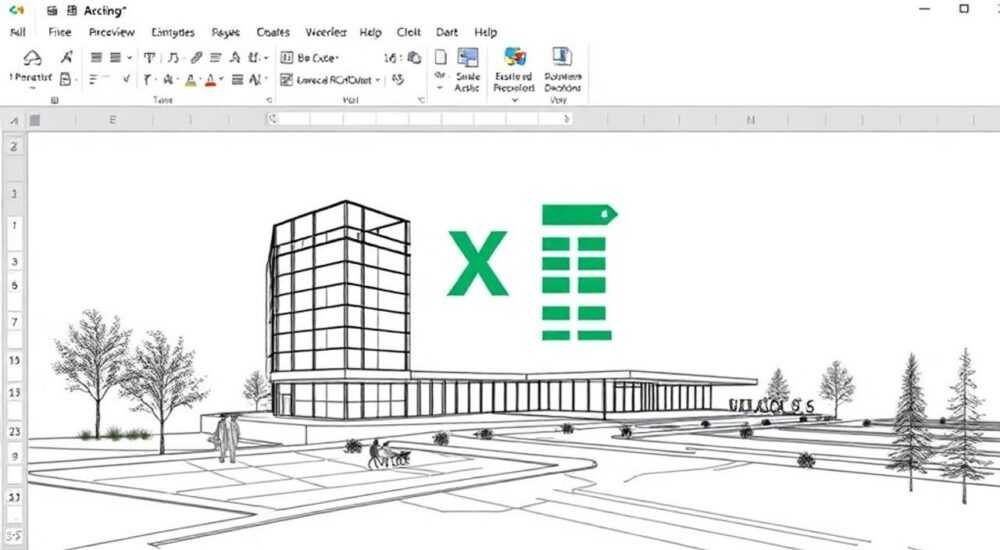Open the dropdown arrow next to the U icon

click(x=265, y=58)
